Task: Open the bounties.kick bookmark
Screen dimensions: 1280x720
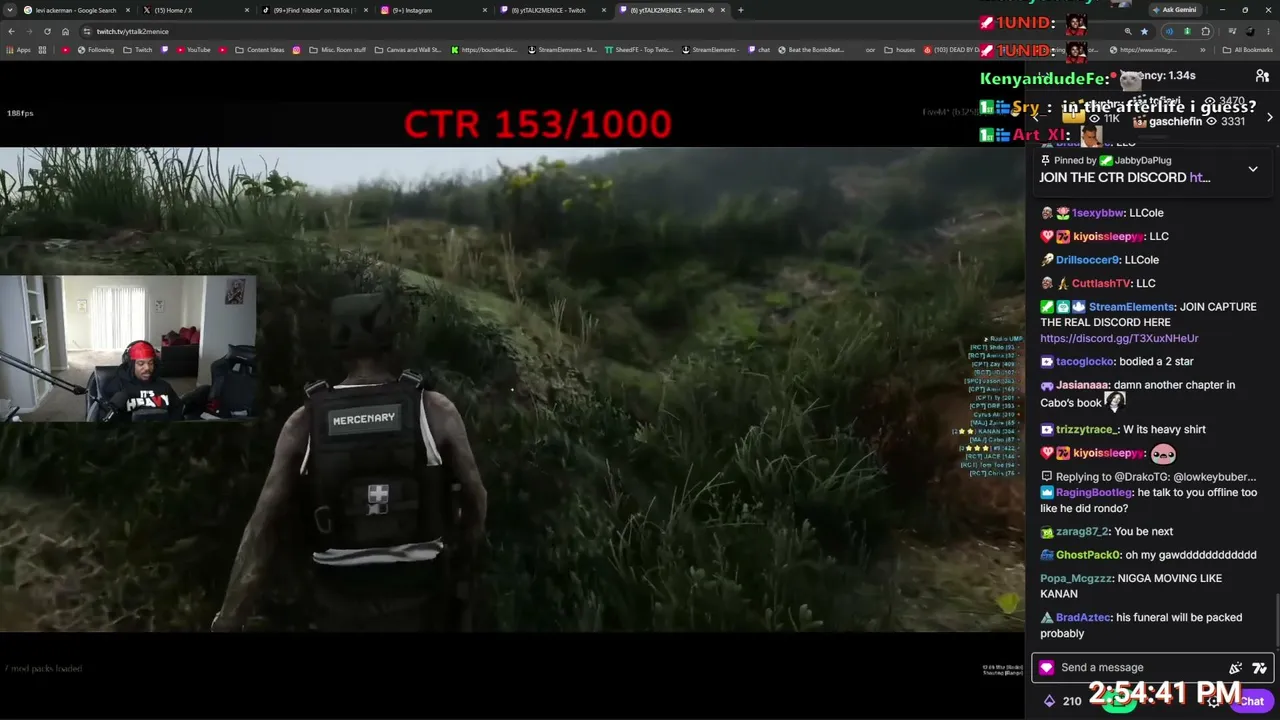Action: tap(486, 50)
